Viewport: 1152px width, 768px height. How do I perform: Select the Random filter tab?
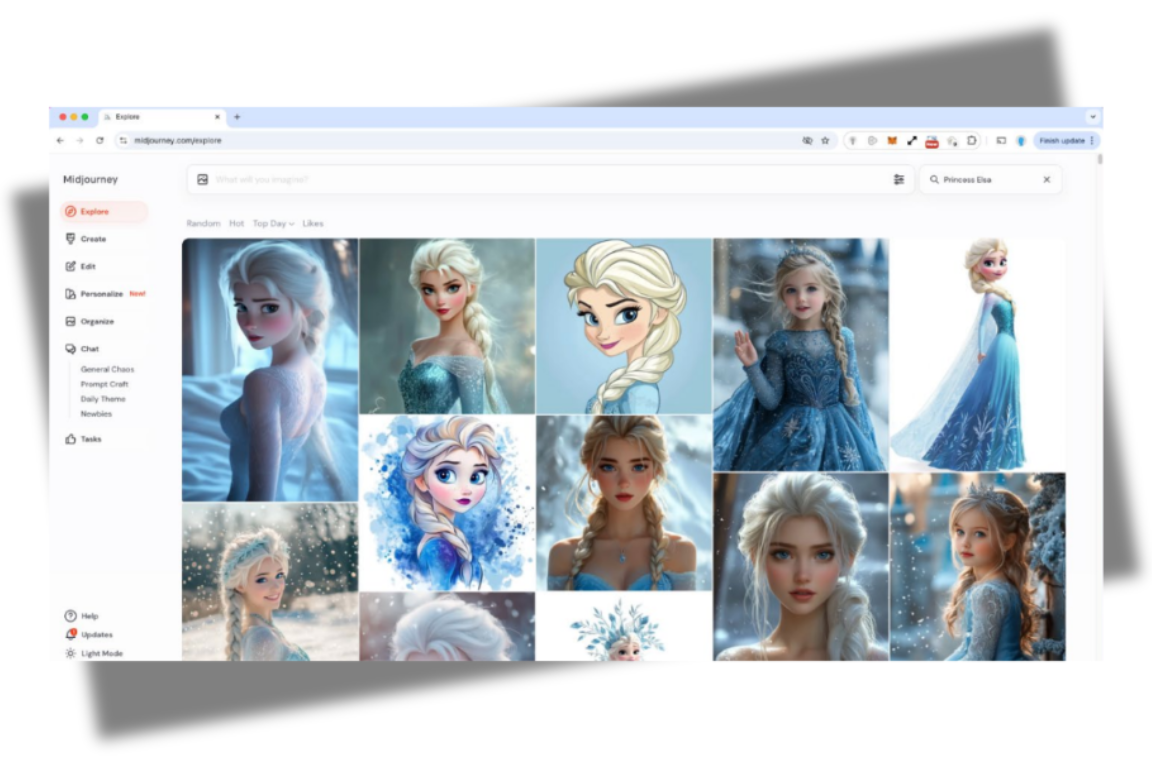coord(203,223)
